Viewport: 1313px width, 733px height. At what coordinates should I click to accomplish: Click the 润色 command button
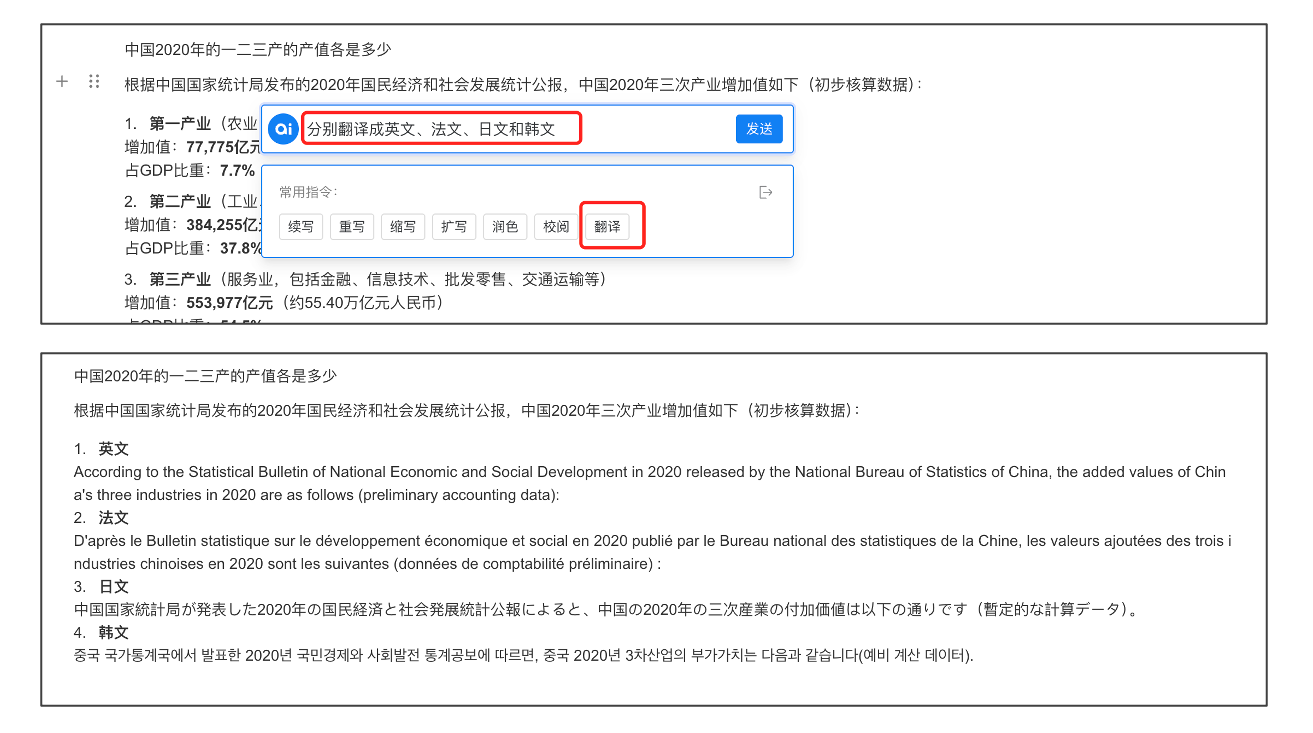click(505, 227)
